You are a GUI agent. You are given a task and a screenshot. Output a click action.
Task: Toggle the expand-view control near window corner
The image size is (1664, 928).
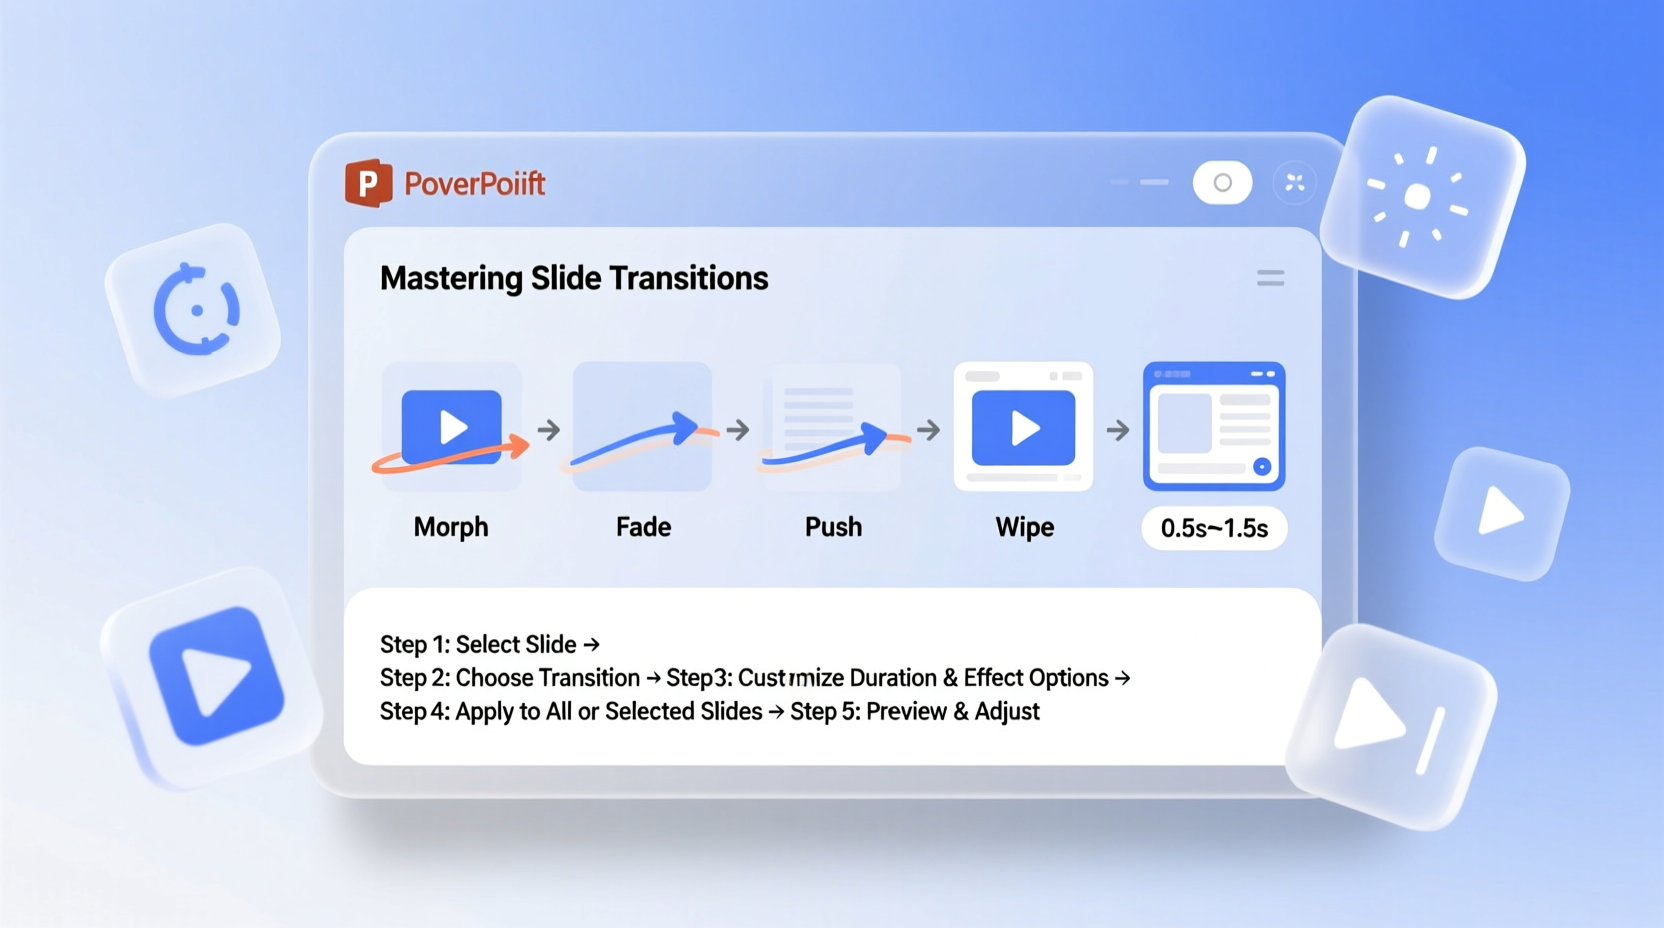pos(1294,182)
